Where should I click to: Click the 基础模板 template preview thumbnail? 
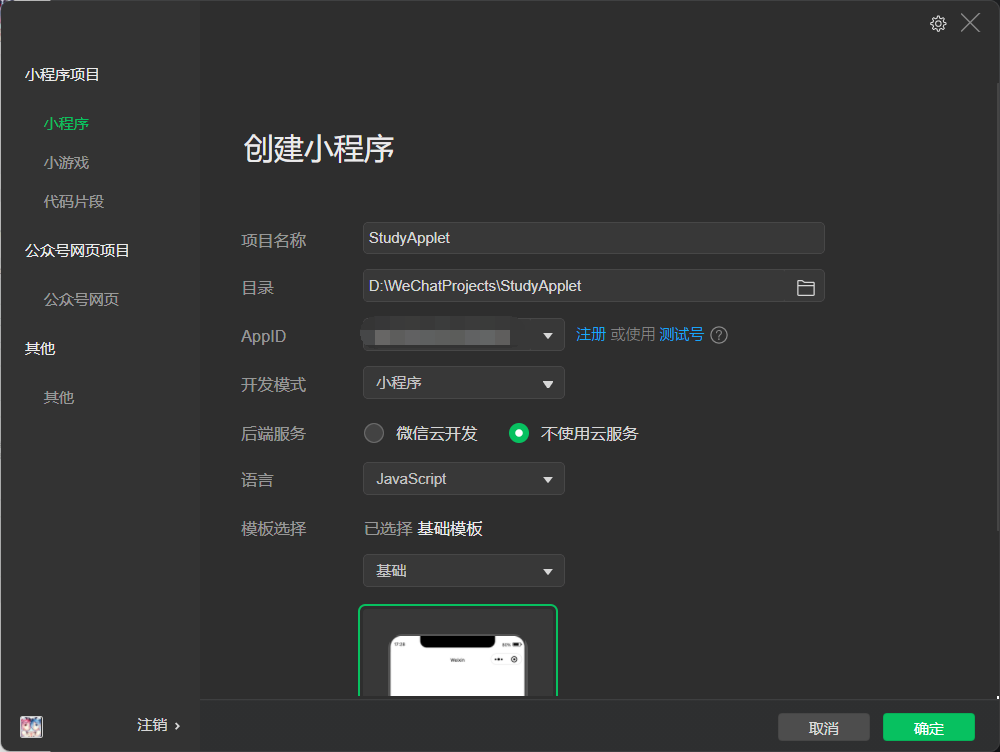458,655
